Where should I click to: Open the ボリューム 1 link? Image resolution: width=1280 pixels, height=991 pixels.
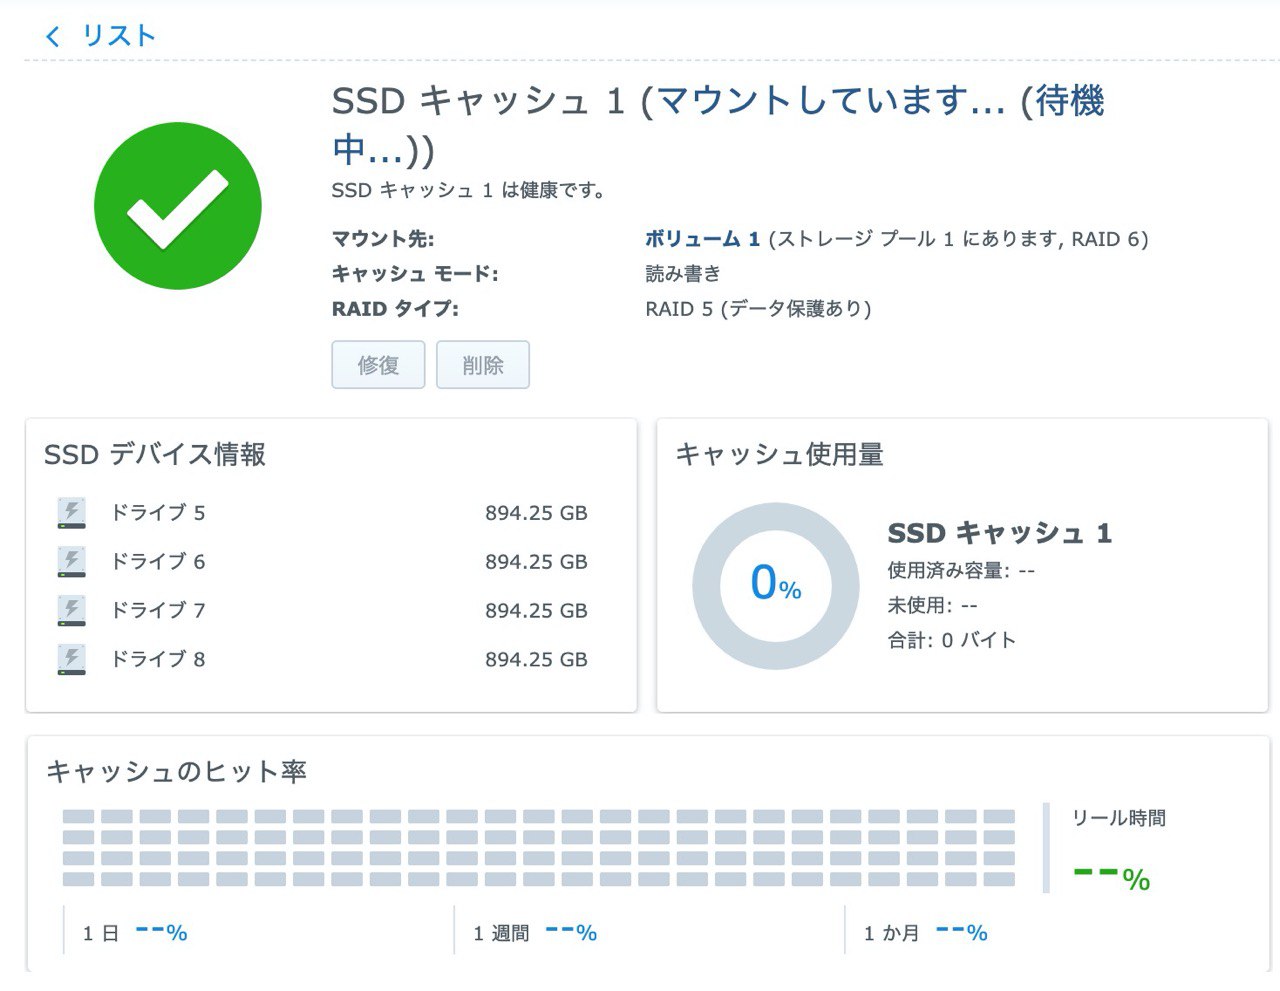click(x=702, y=239)
